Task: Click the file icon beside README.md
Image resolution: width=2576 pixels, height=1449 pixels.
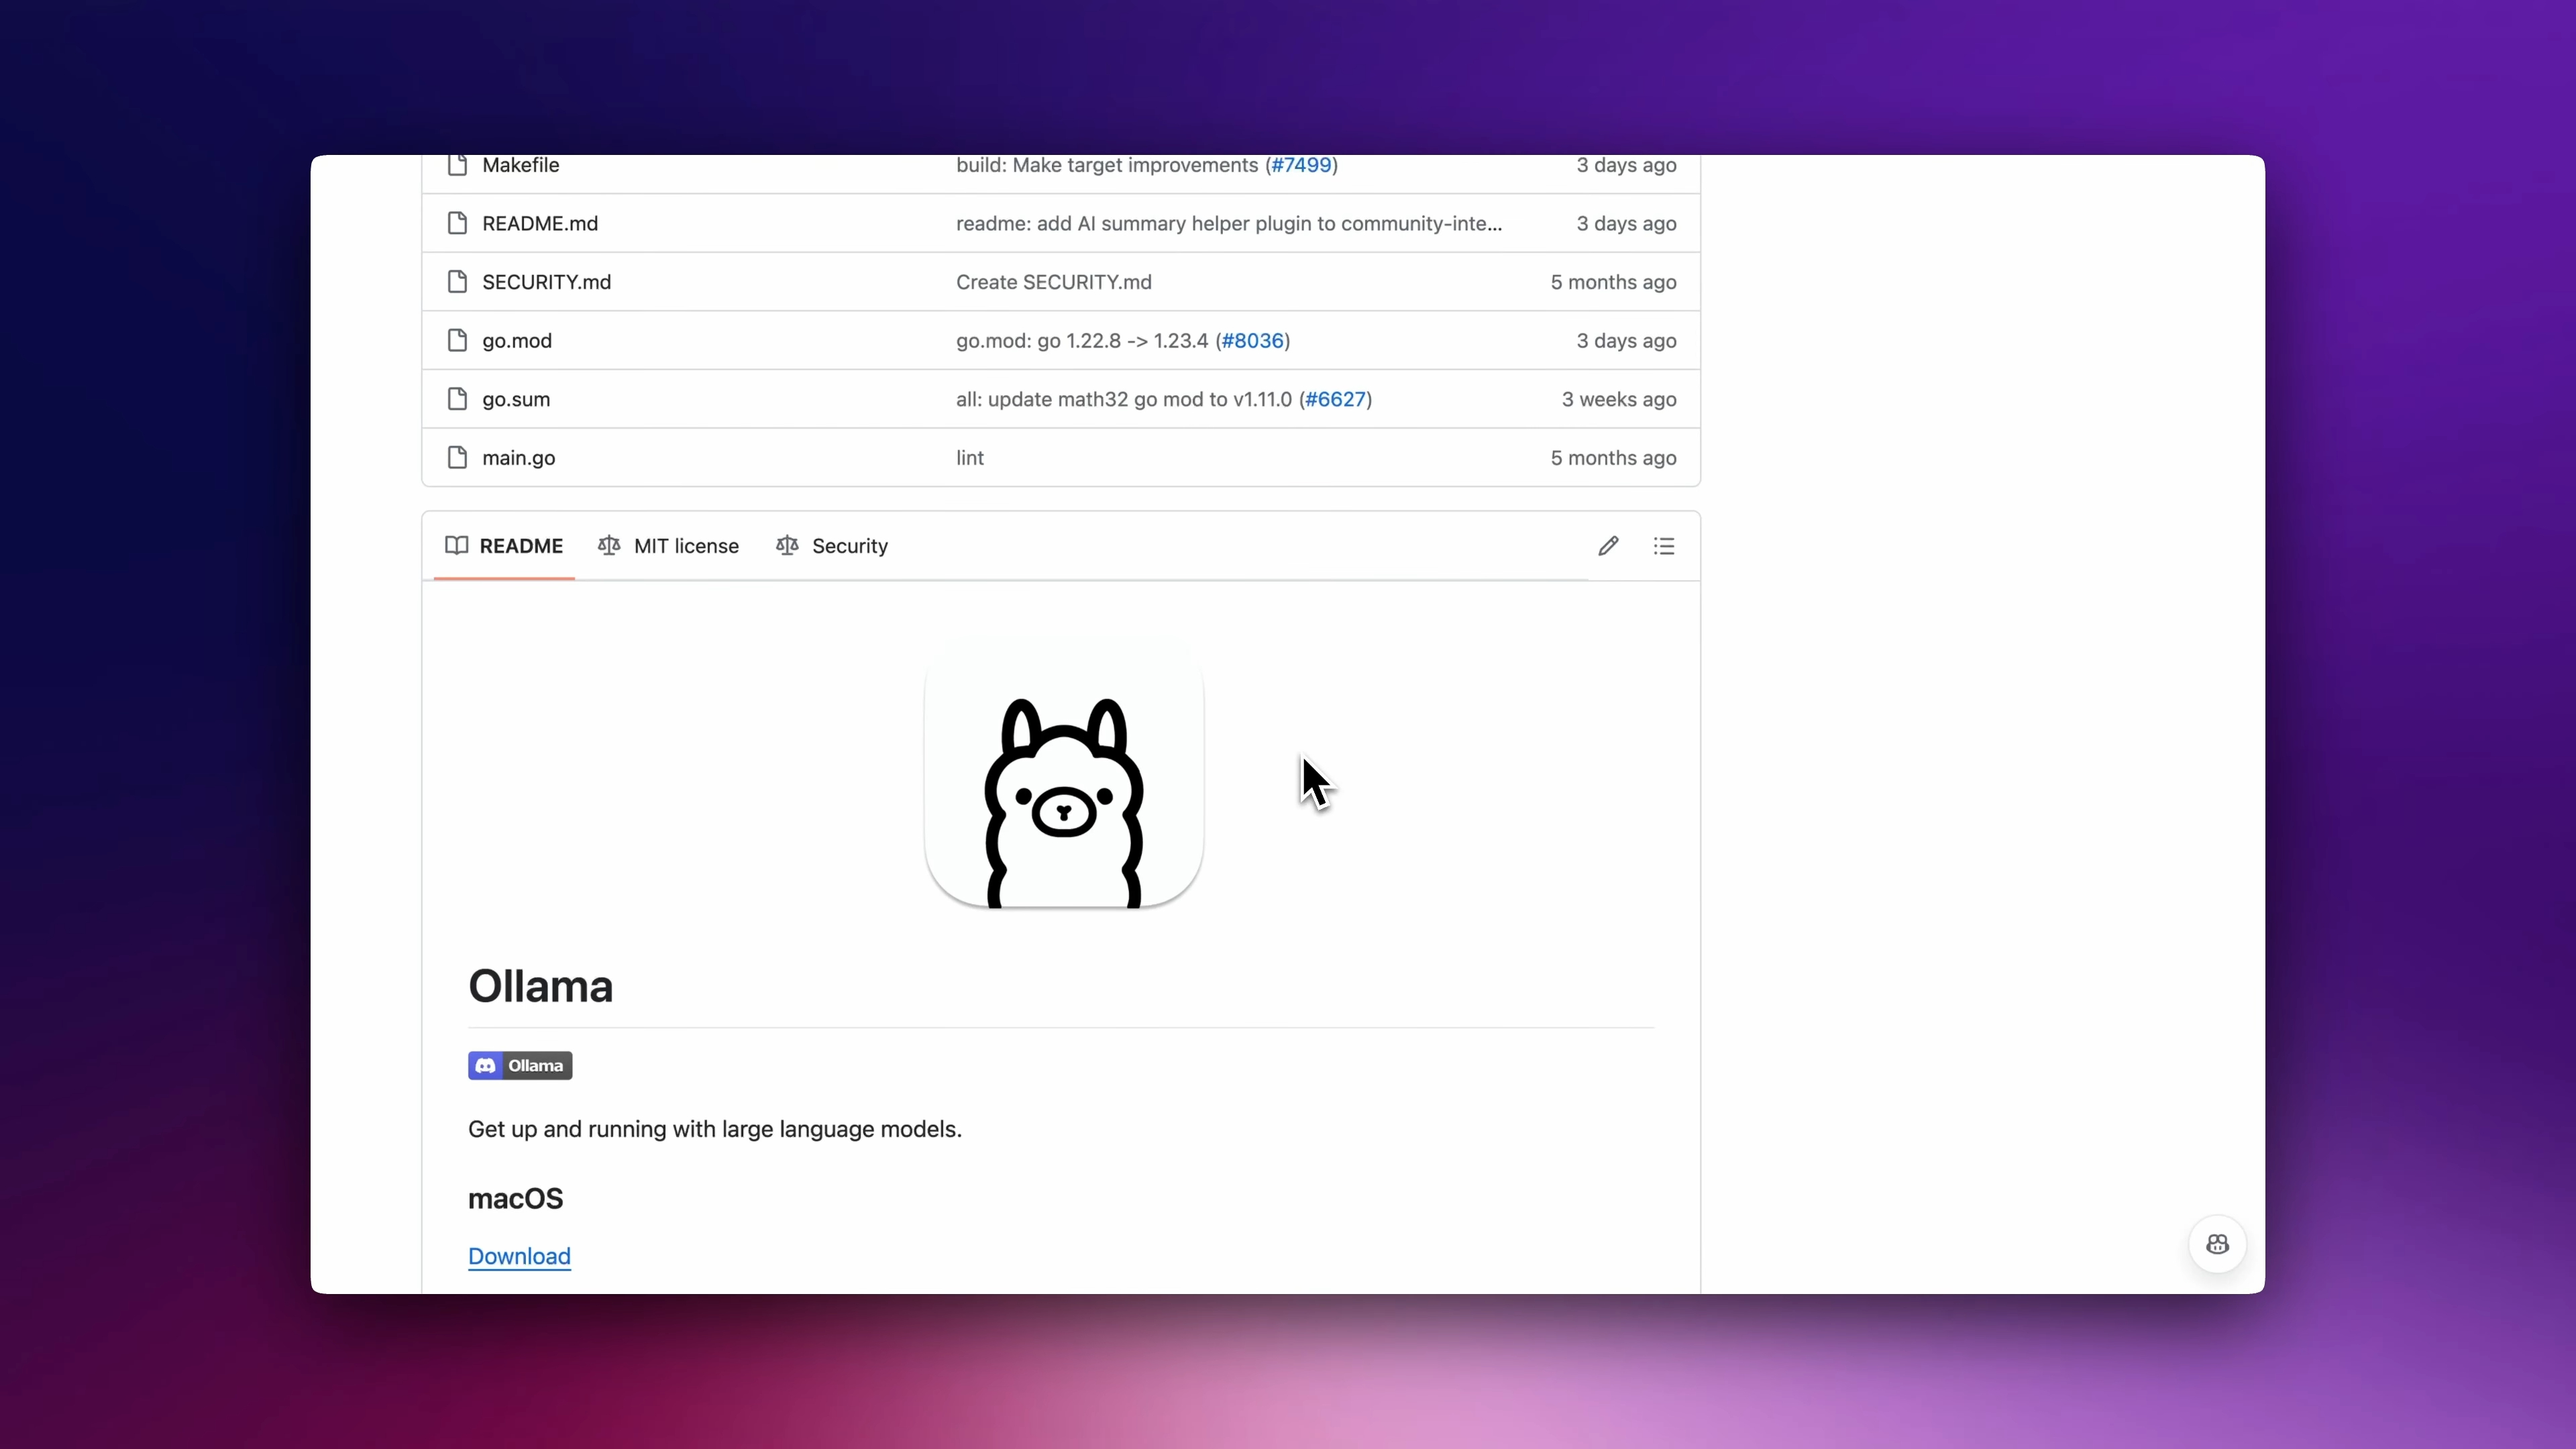Action: click(x=457, y=223)
